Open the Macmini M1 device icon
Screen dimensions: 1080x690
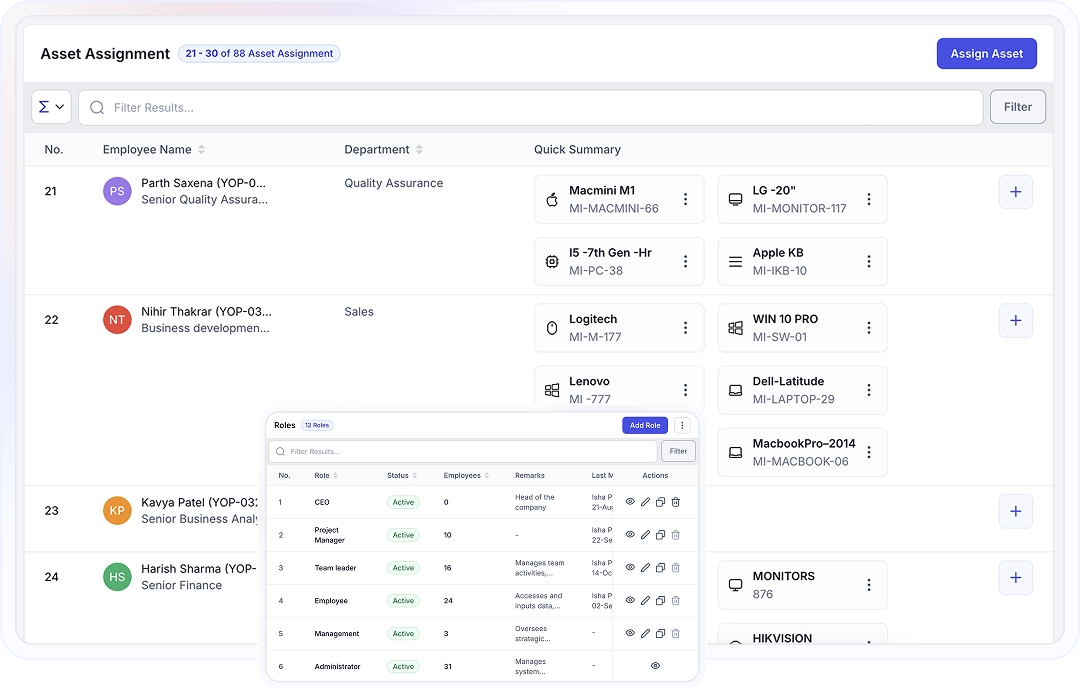(x=552, y=199)
